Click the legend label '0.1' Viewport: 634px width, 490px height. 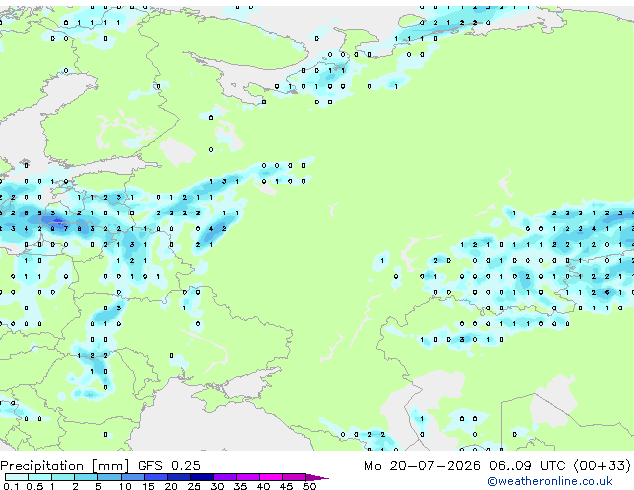[11, 486]
